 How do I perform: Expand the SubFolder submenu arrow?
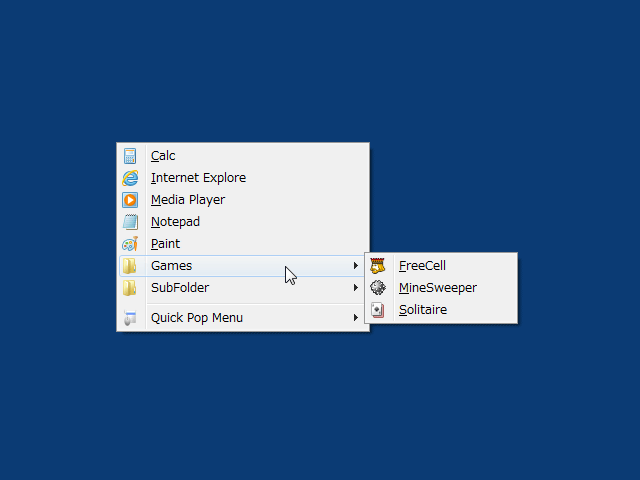pos(356,288)
